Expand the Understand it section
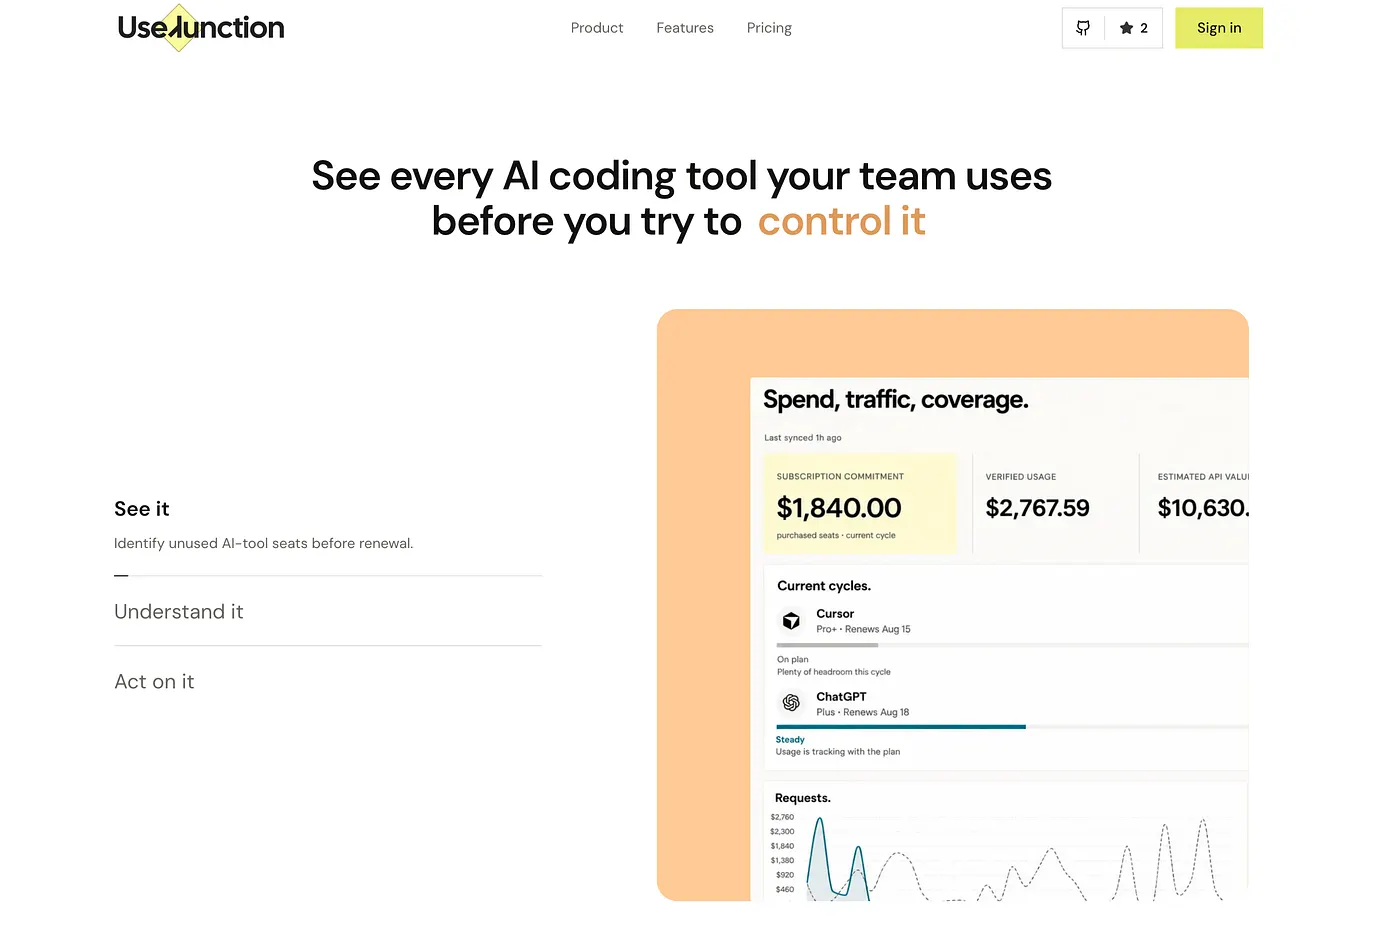The image size is (1400, 942). click(179, 612)
